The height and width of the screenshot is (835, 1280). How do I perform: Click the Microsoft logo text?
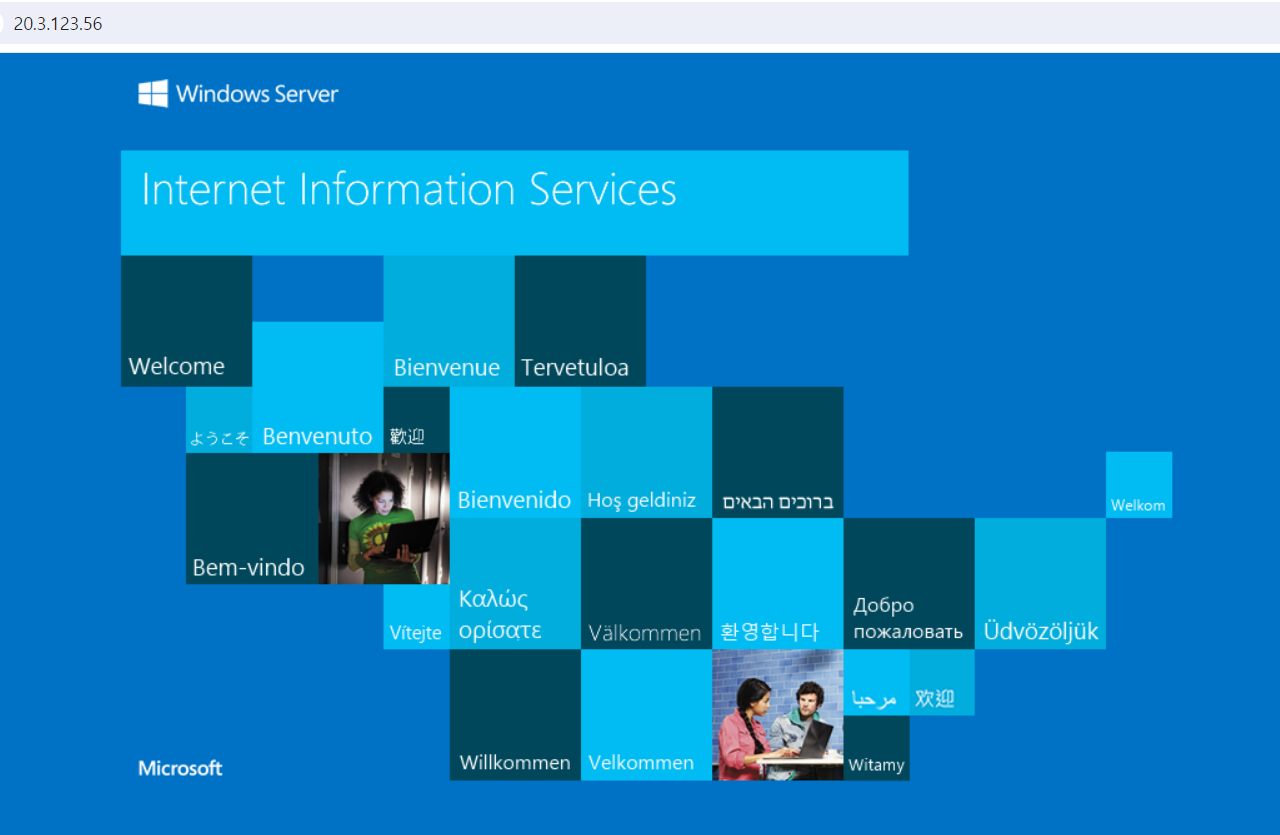click(x=180, y=768)
